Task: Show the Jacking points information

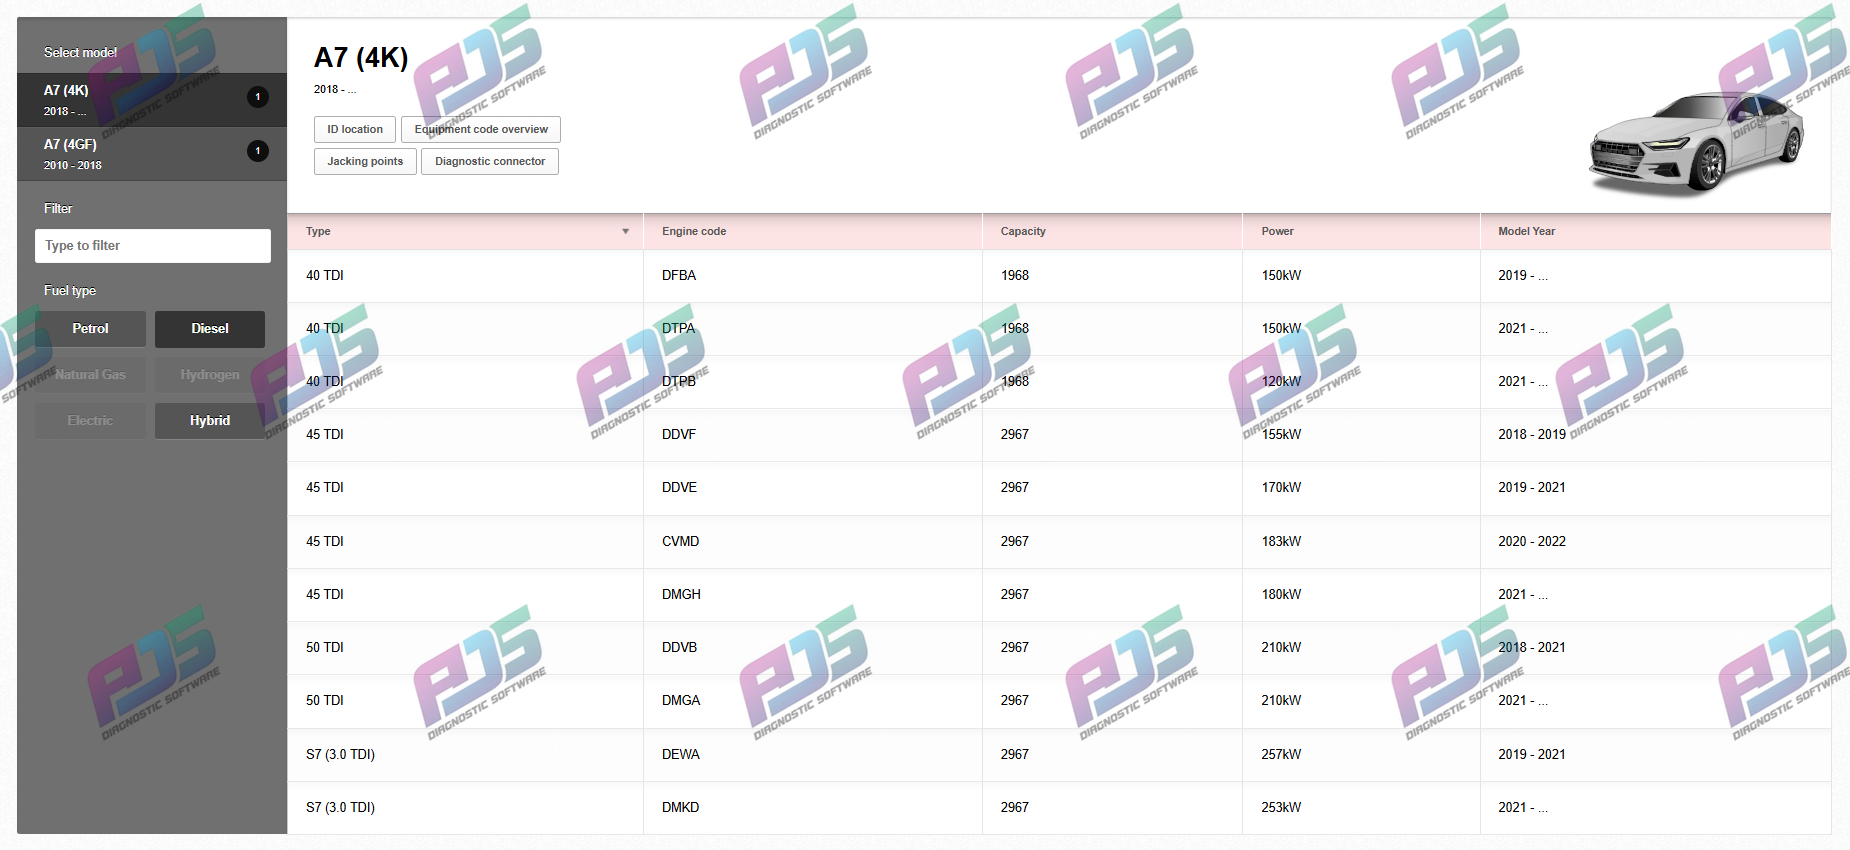Action: pos(365,162)
